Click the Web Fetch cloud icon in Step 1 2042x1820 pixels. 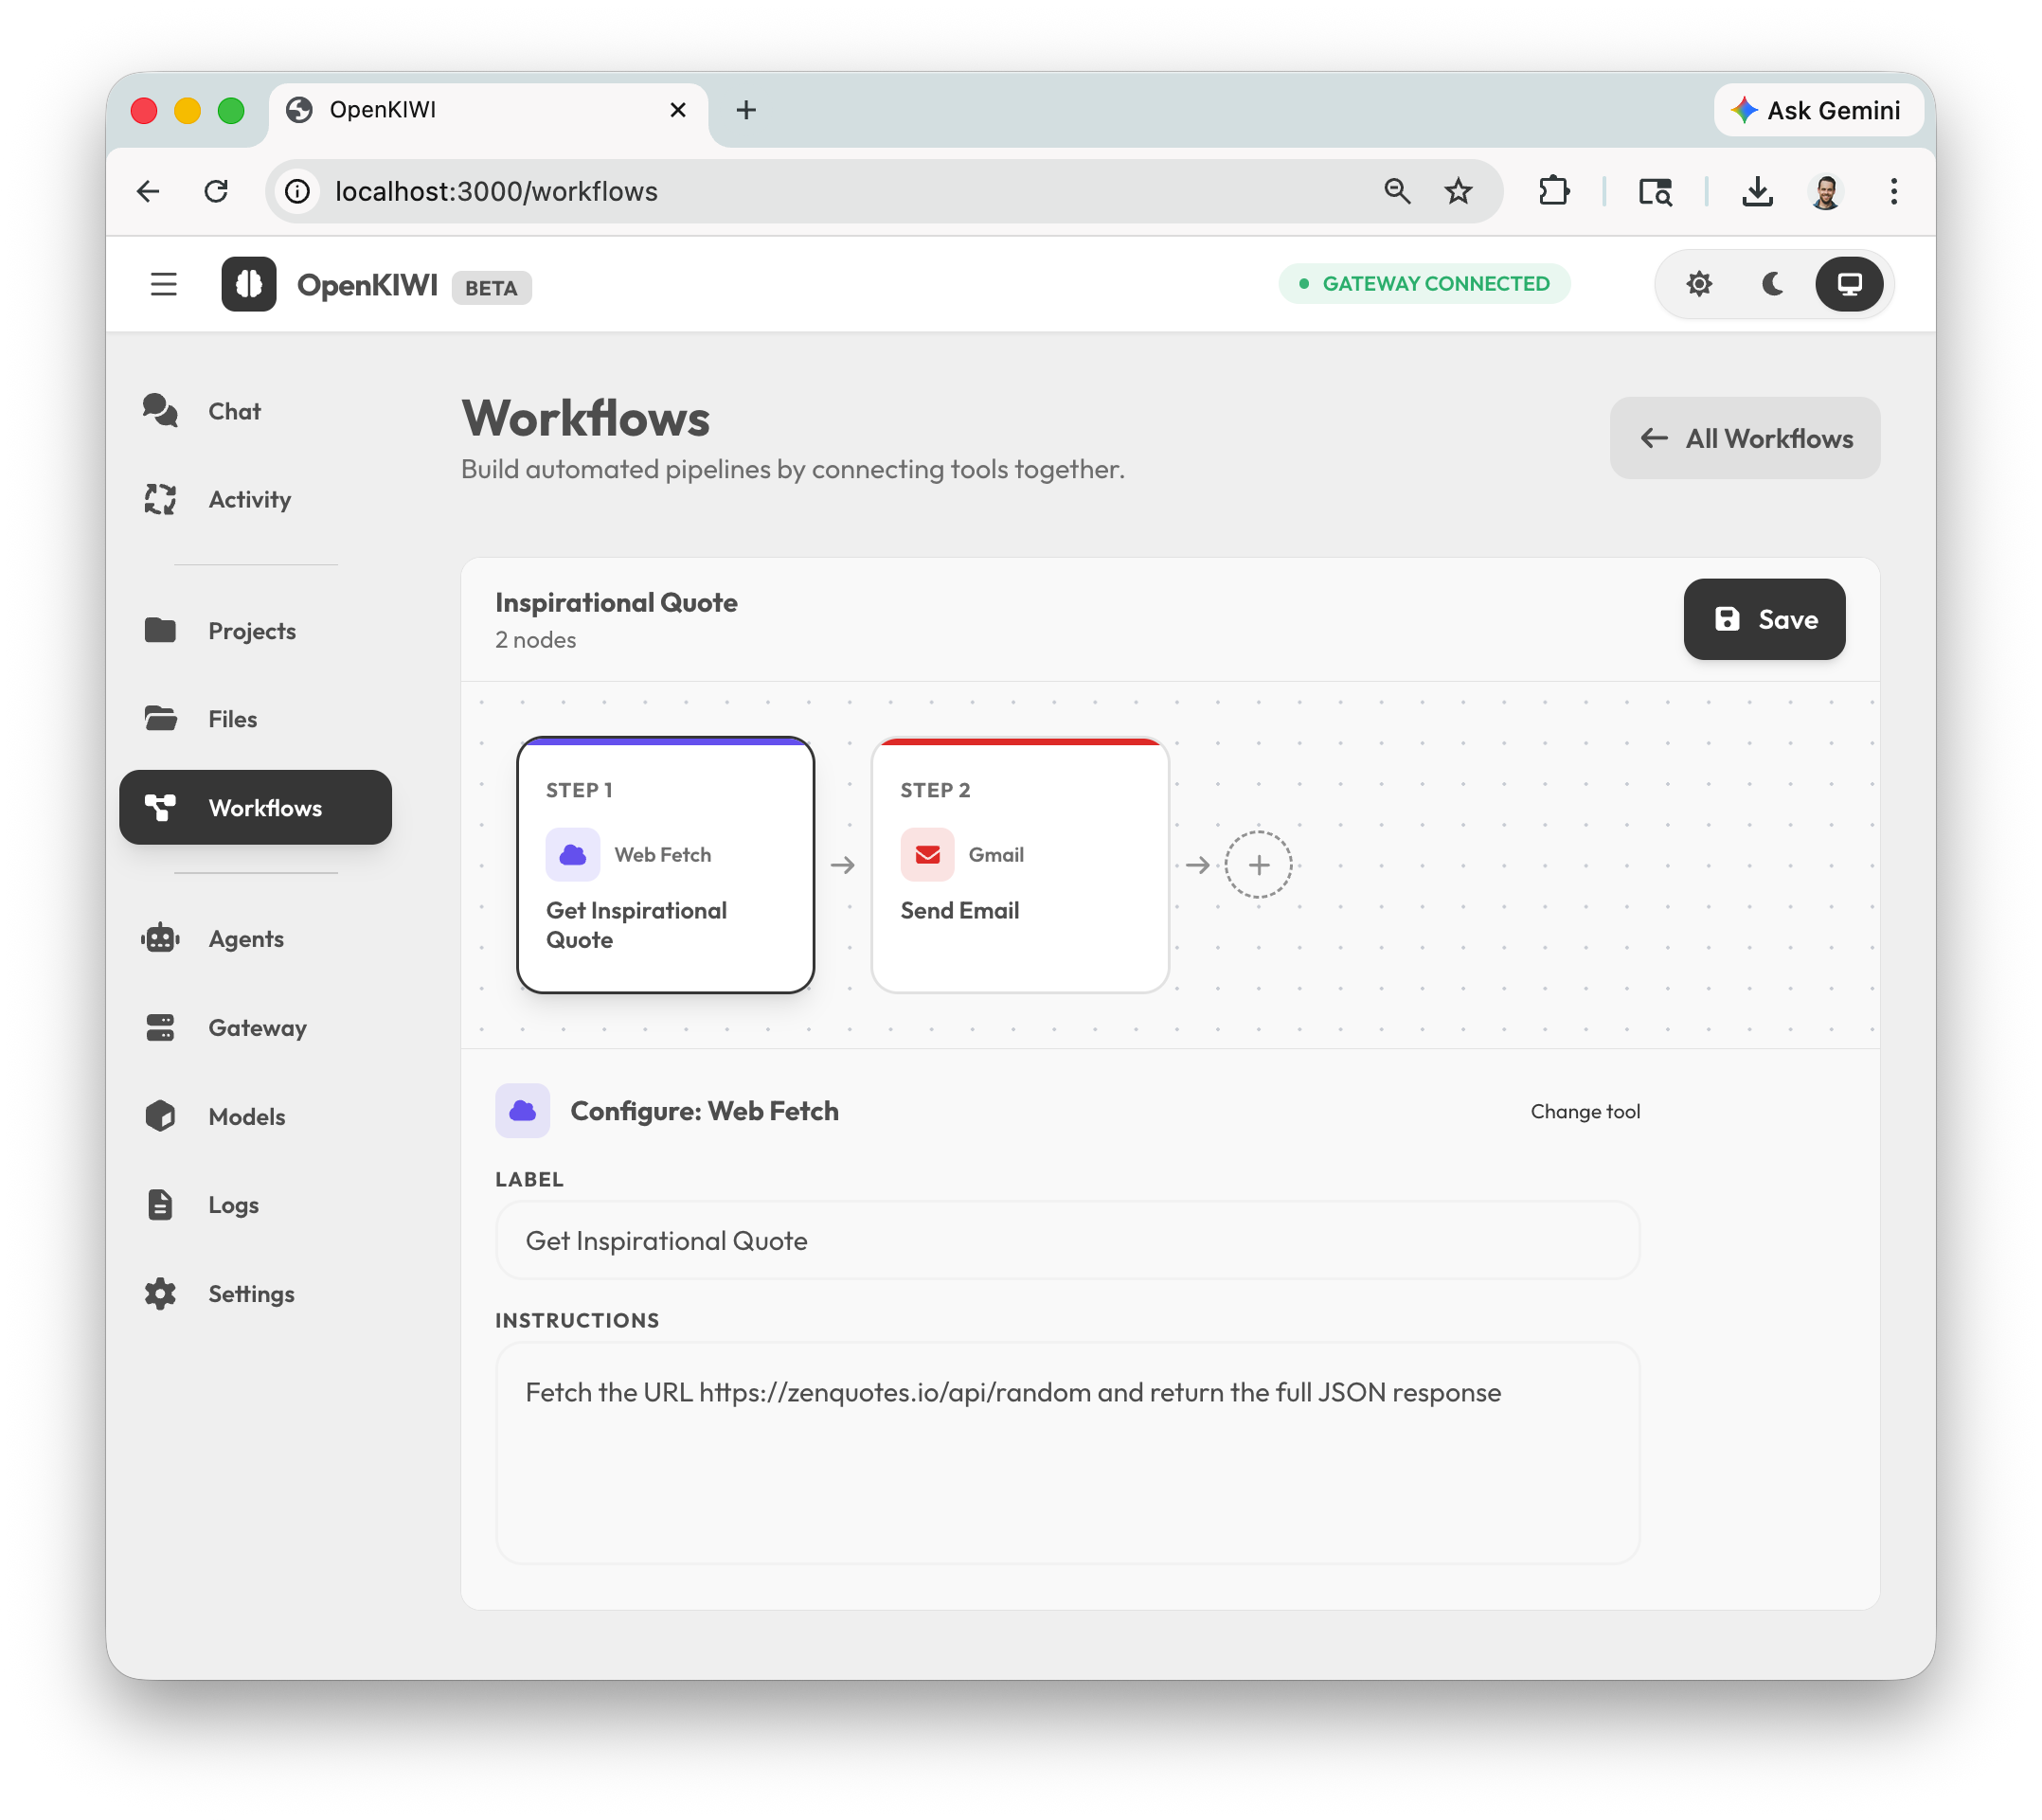coord(573,855)
